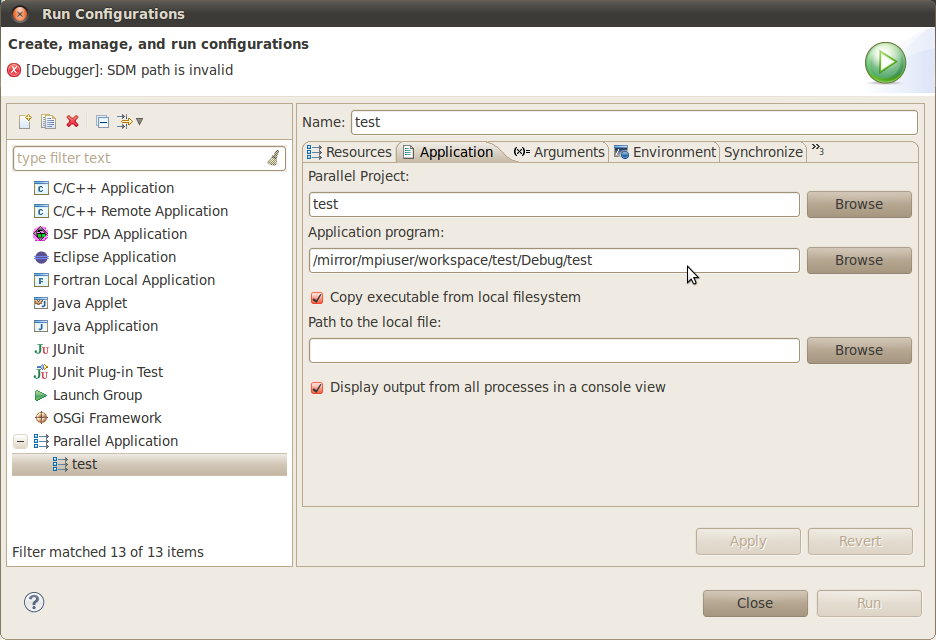This screenshot has height=640, width=936.
Task: Duplicate the selected launch configuration
Action: point(48,122)
